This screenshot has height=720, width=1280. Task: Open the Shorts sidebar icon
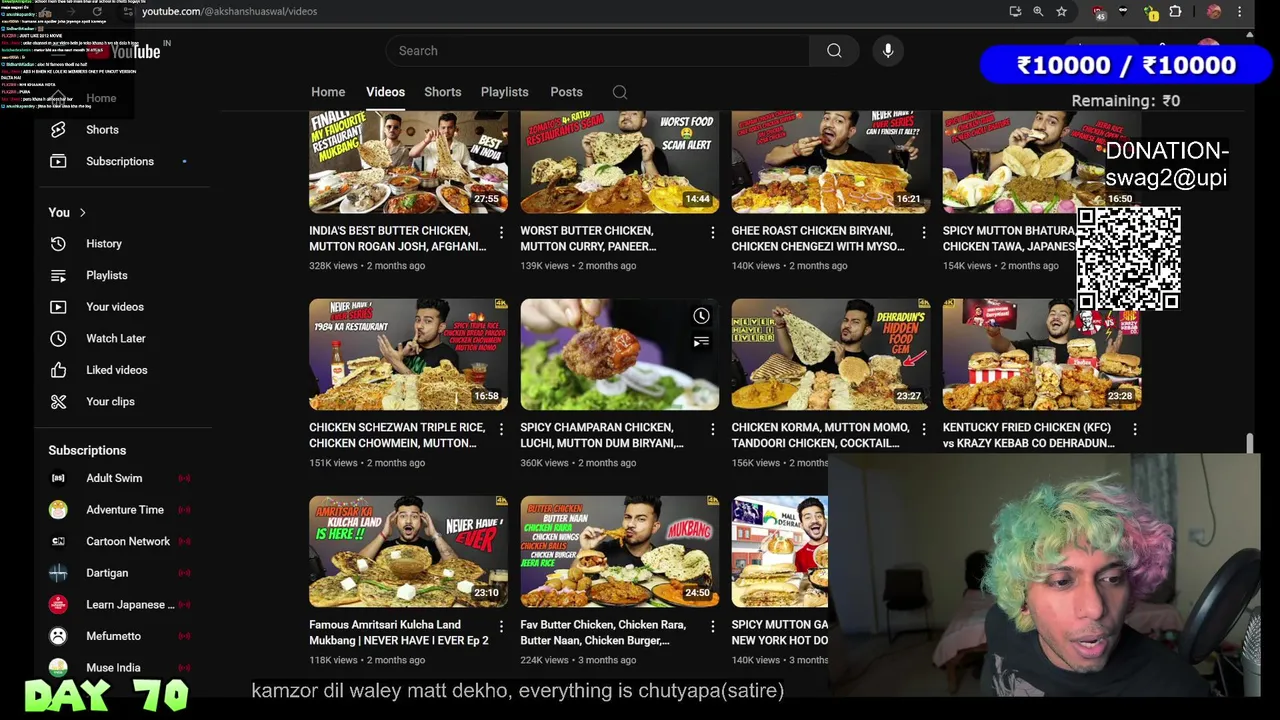coord(58,129)
